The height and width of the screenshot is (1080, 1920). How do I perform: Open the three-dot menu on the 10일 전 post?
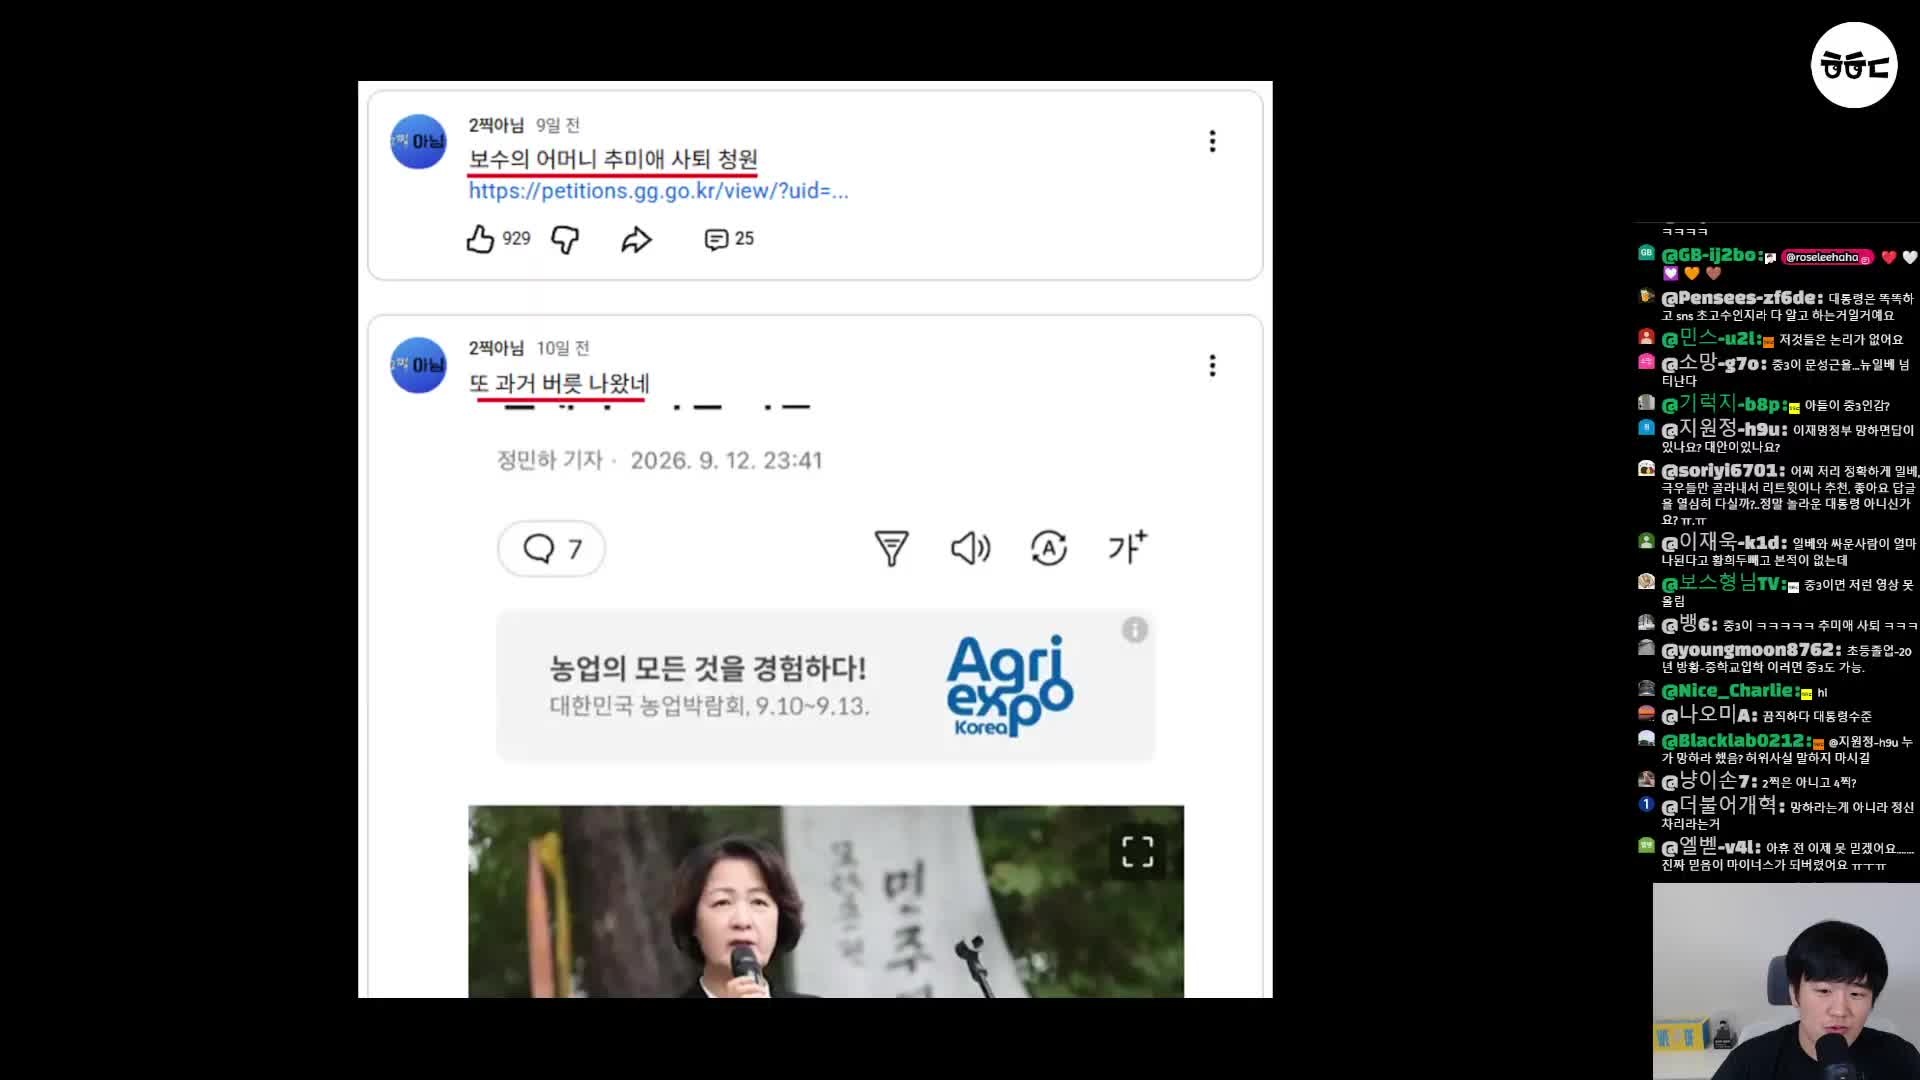coord(1212,365)
